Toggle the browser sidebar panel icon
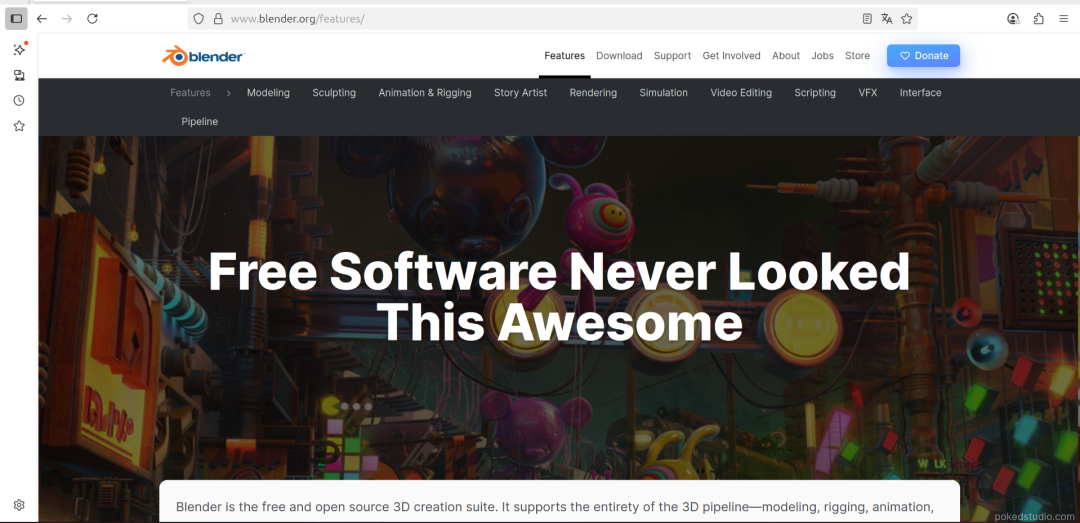Screen dimensions: 1080x523 (17, 19)
